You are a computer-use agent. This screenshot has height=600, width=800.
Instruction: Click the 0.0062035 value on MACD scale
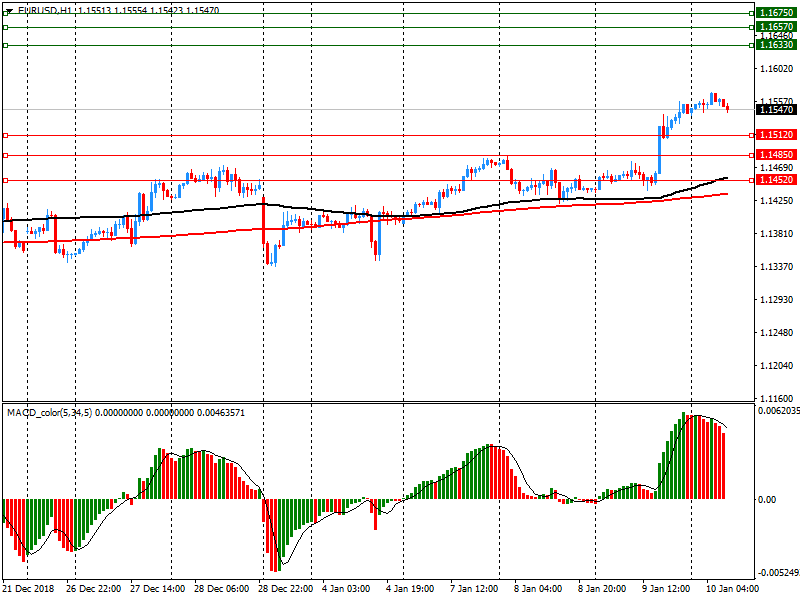point(776,411)
